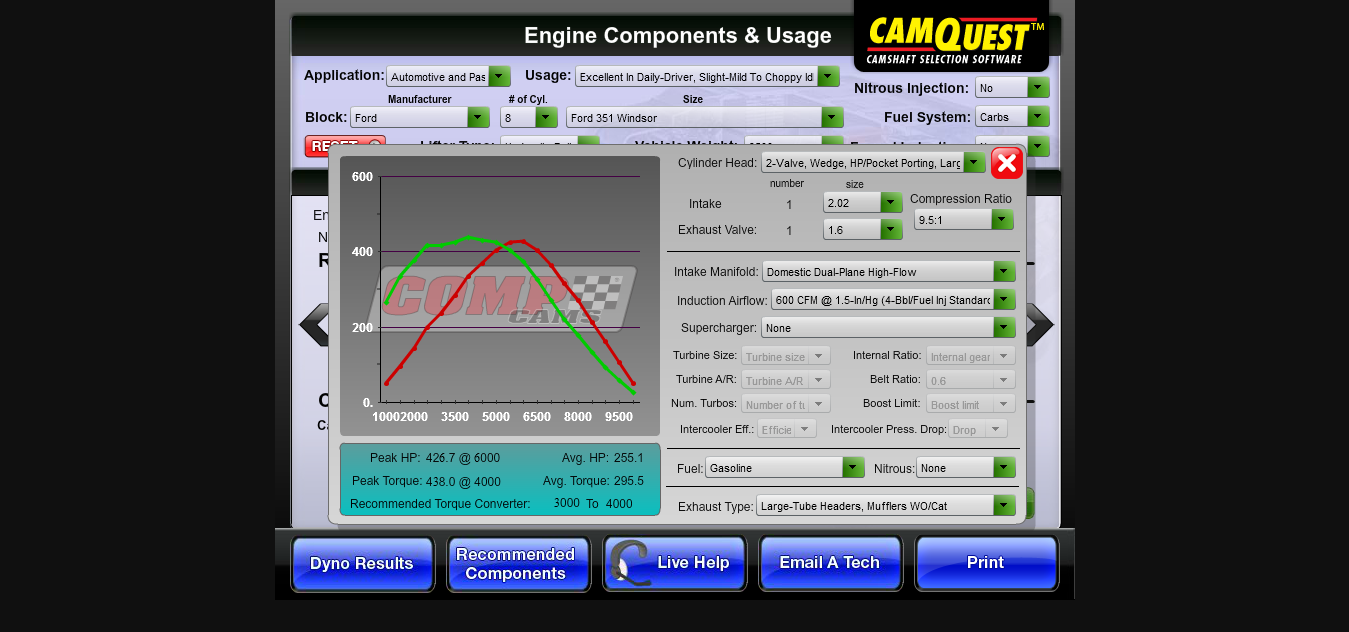Click the Print button
This screenshot has width=1349, height=632.
(x=985, y=563)
